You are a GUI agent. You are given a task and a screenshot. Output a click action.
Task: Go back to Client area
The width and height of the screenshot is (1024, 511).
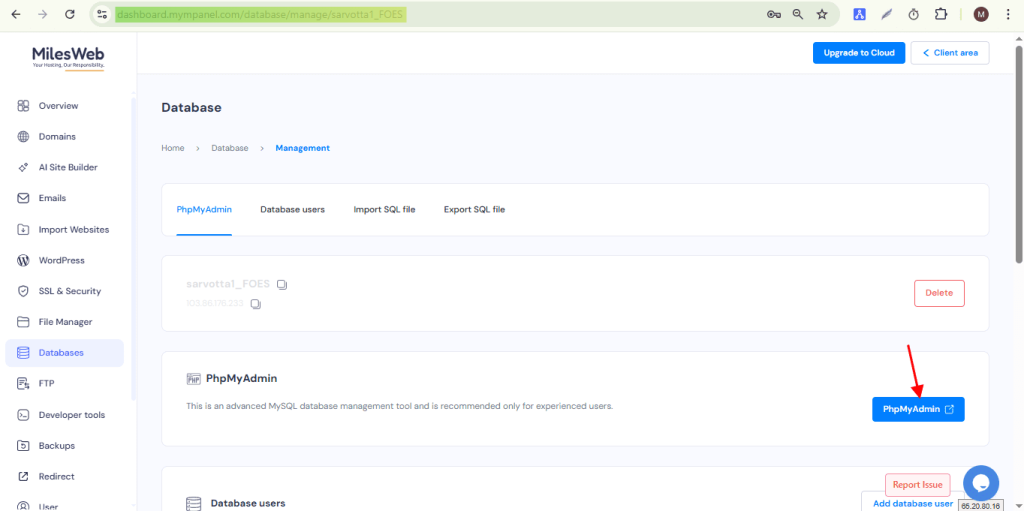pyautogui.click(x=950, y=53)
